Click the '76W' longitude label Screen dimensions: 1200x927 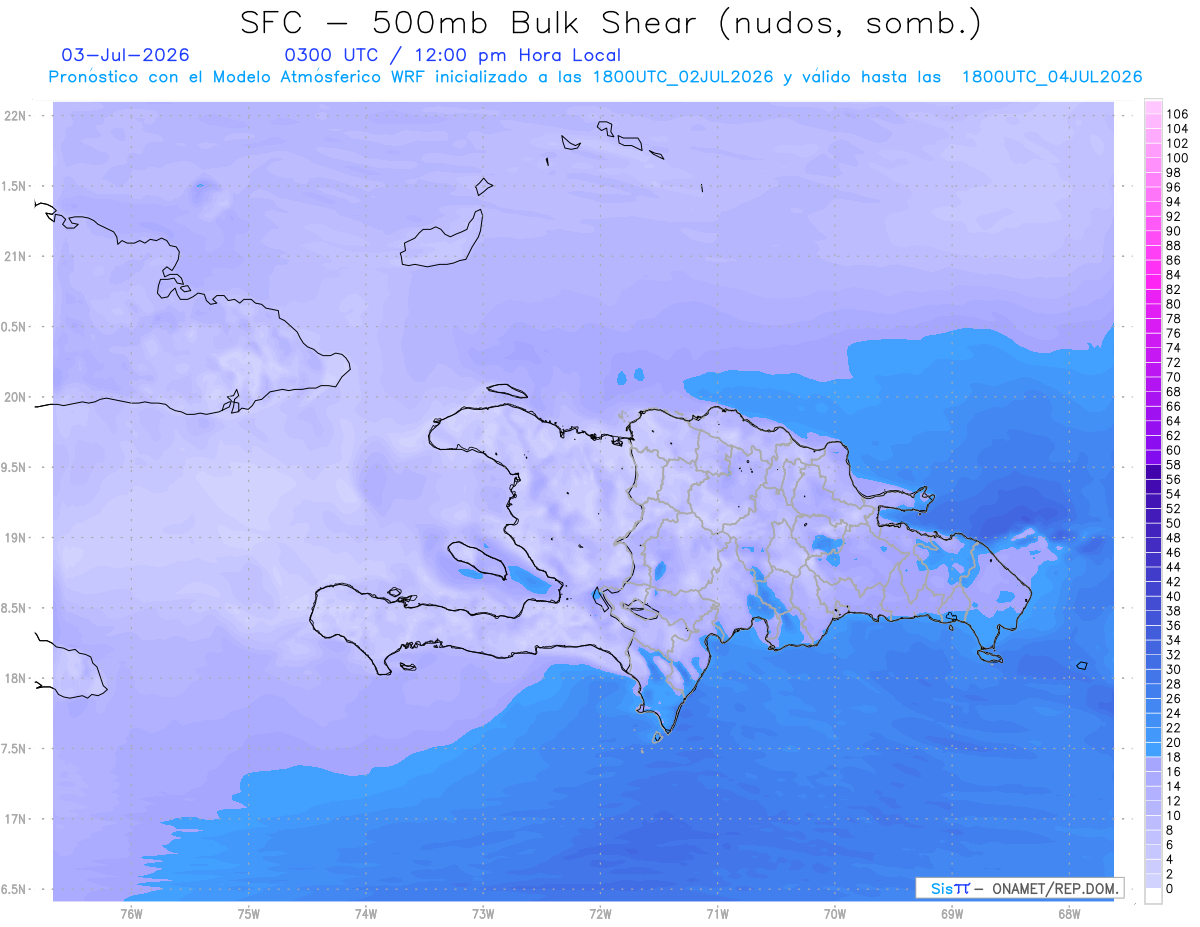[x=131, y=914]
